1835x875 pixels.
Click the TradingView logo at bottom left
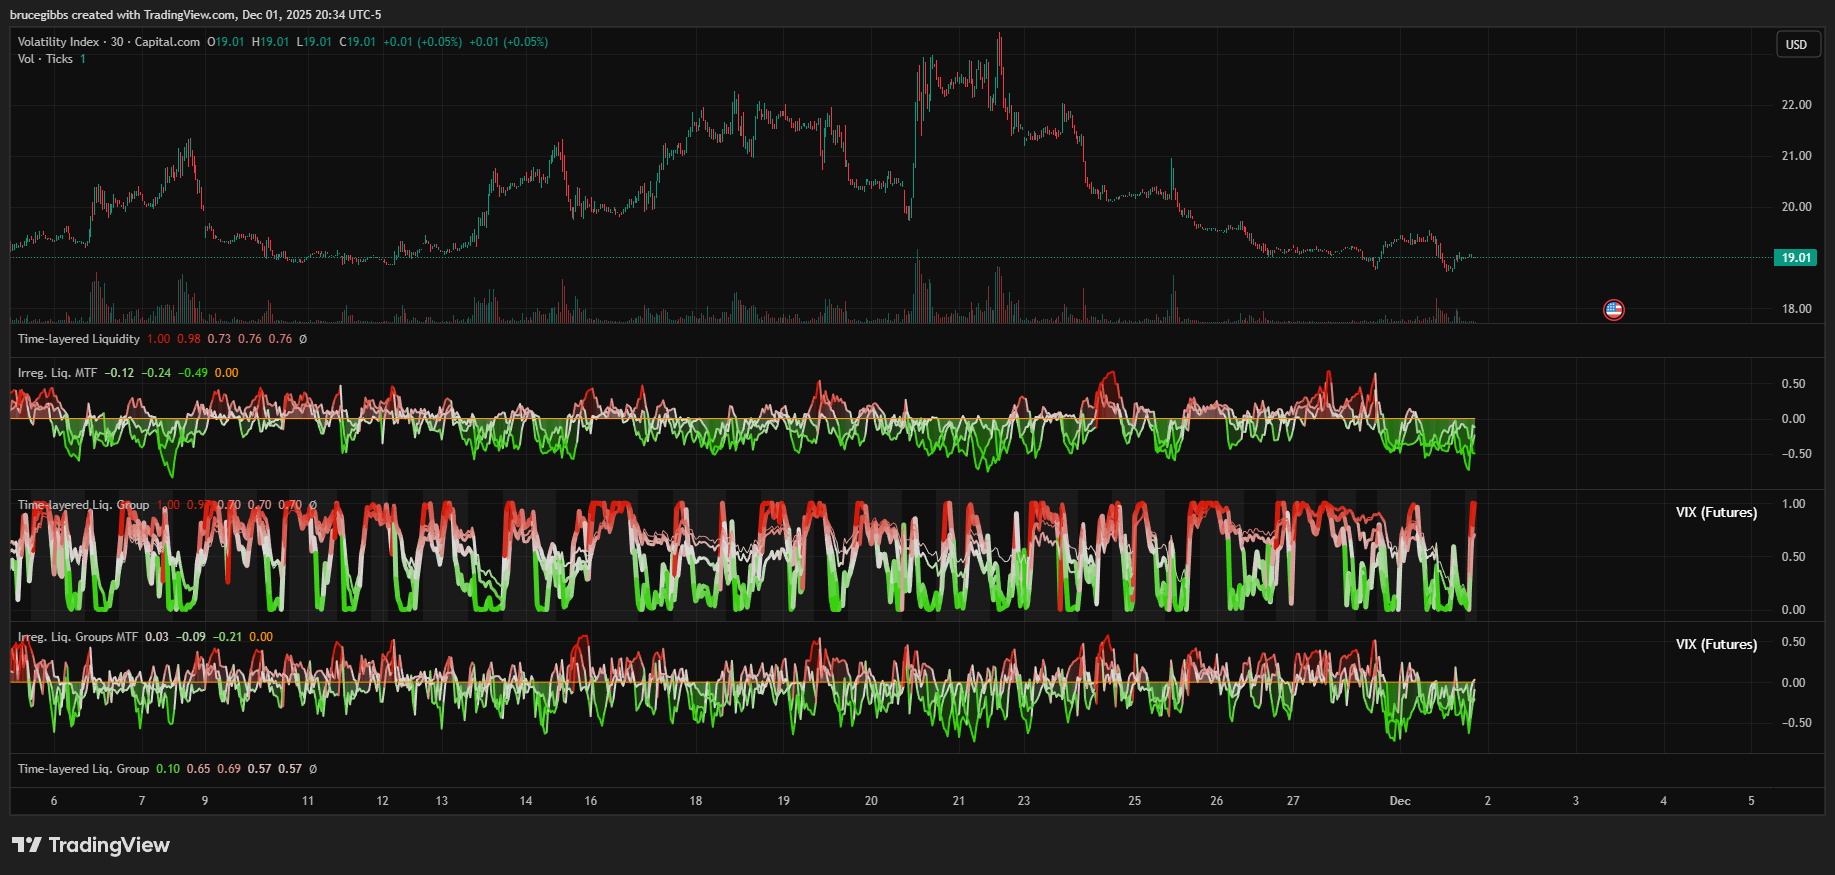click(x=91, y=845)
